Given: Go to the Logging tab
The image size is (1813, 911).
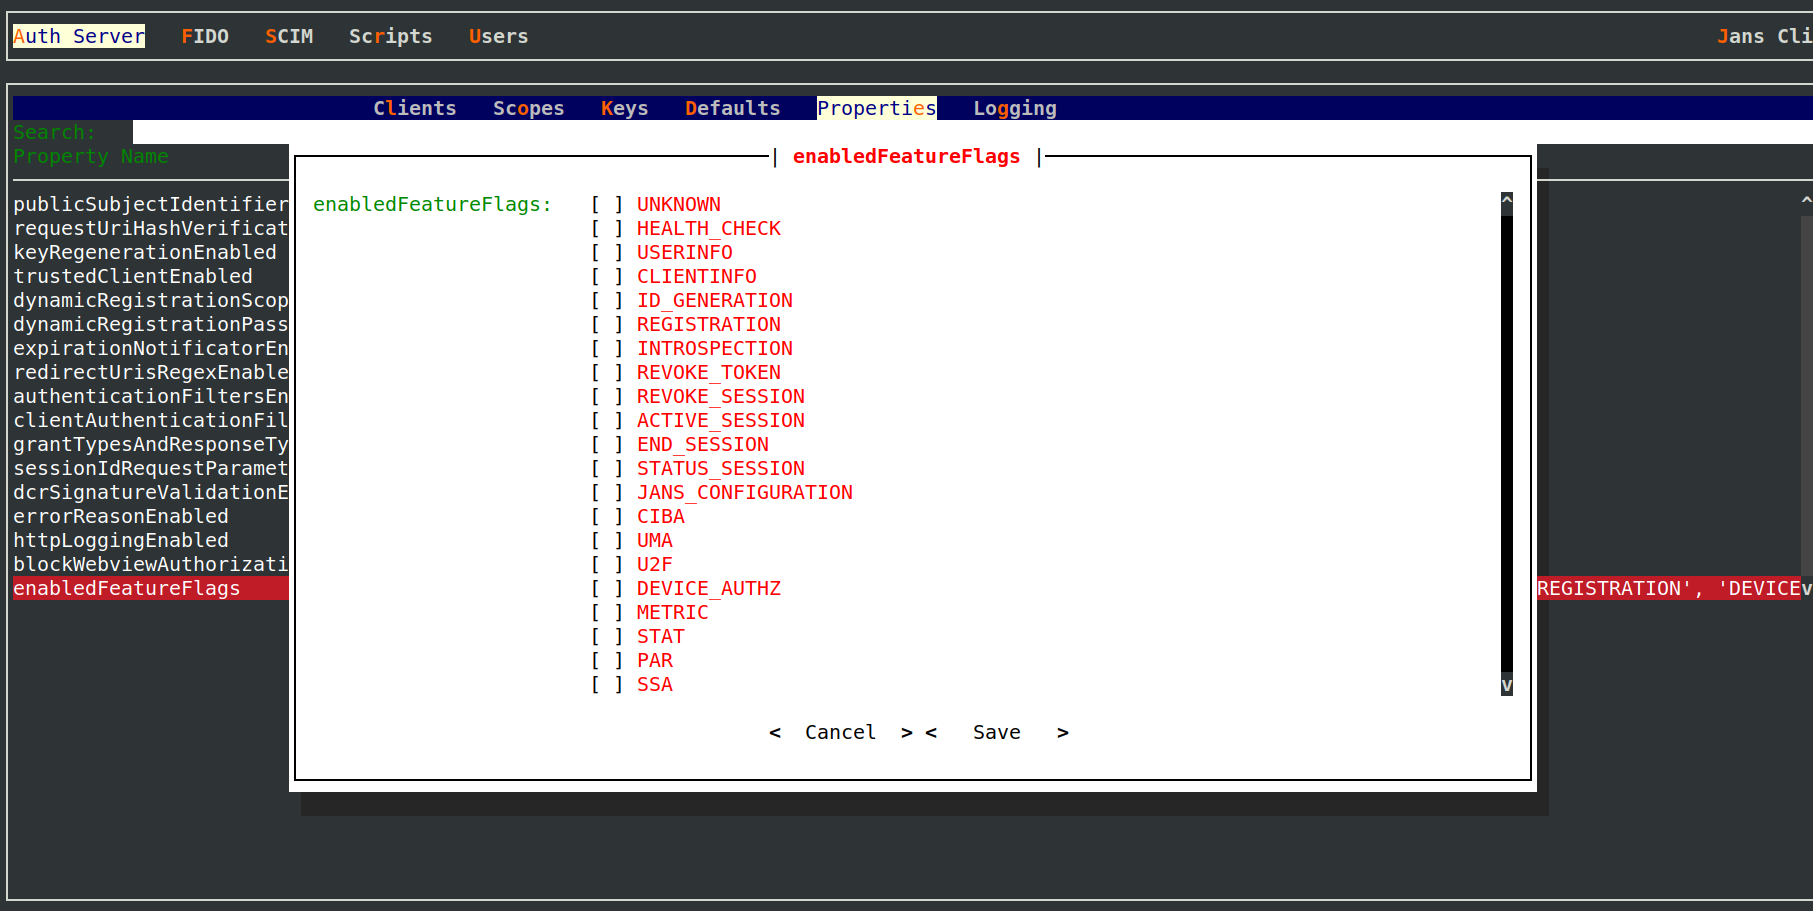Looking at the screenshot, I should [1014, 109].
